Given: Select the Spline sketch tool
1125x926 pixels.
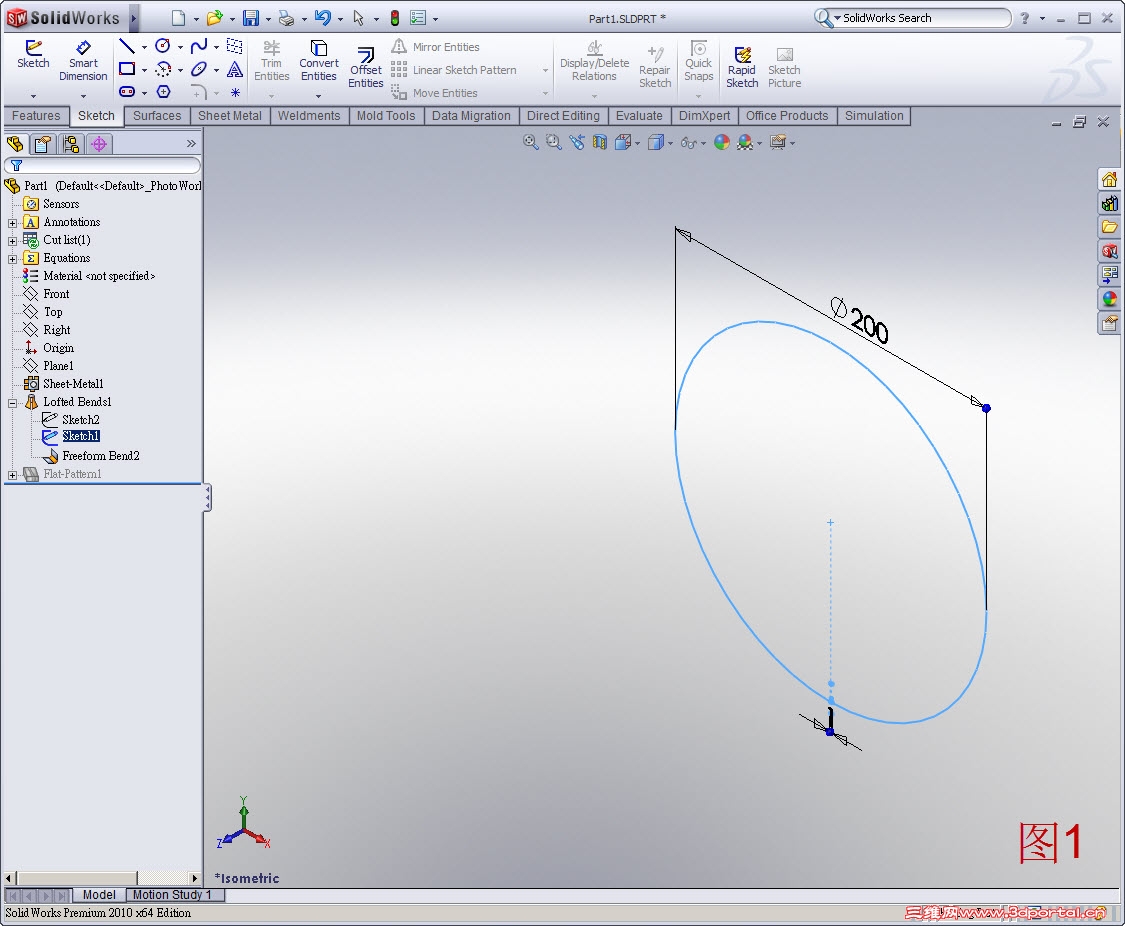Looking at the screenshot, I should pyautogui.click(x=199, y=47).
